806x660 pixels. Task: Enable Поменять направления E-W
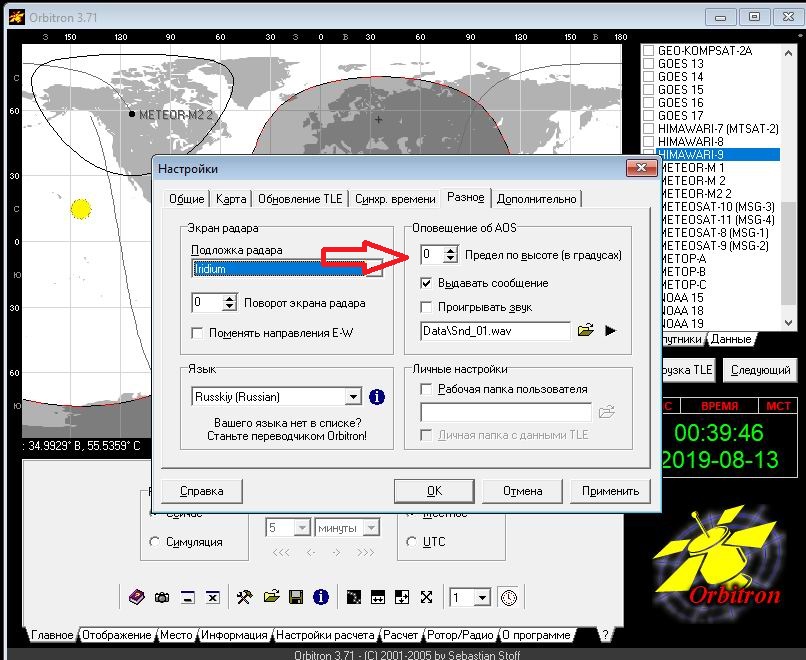(197, 333)
